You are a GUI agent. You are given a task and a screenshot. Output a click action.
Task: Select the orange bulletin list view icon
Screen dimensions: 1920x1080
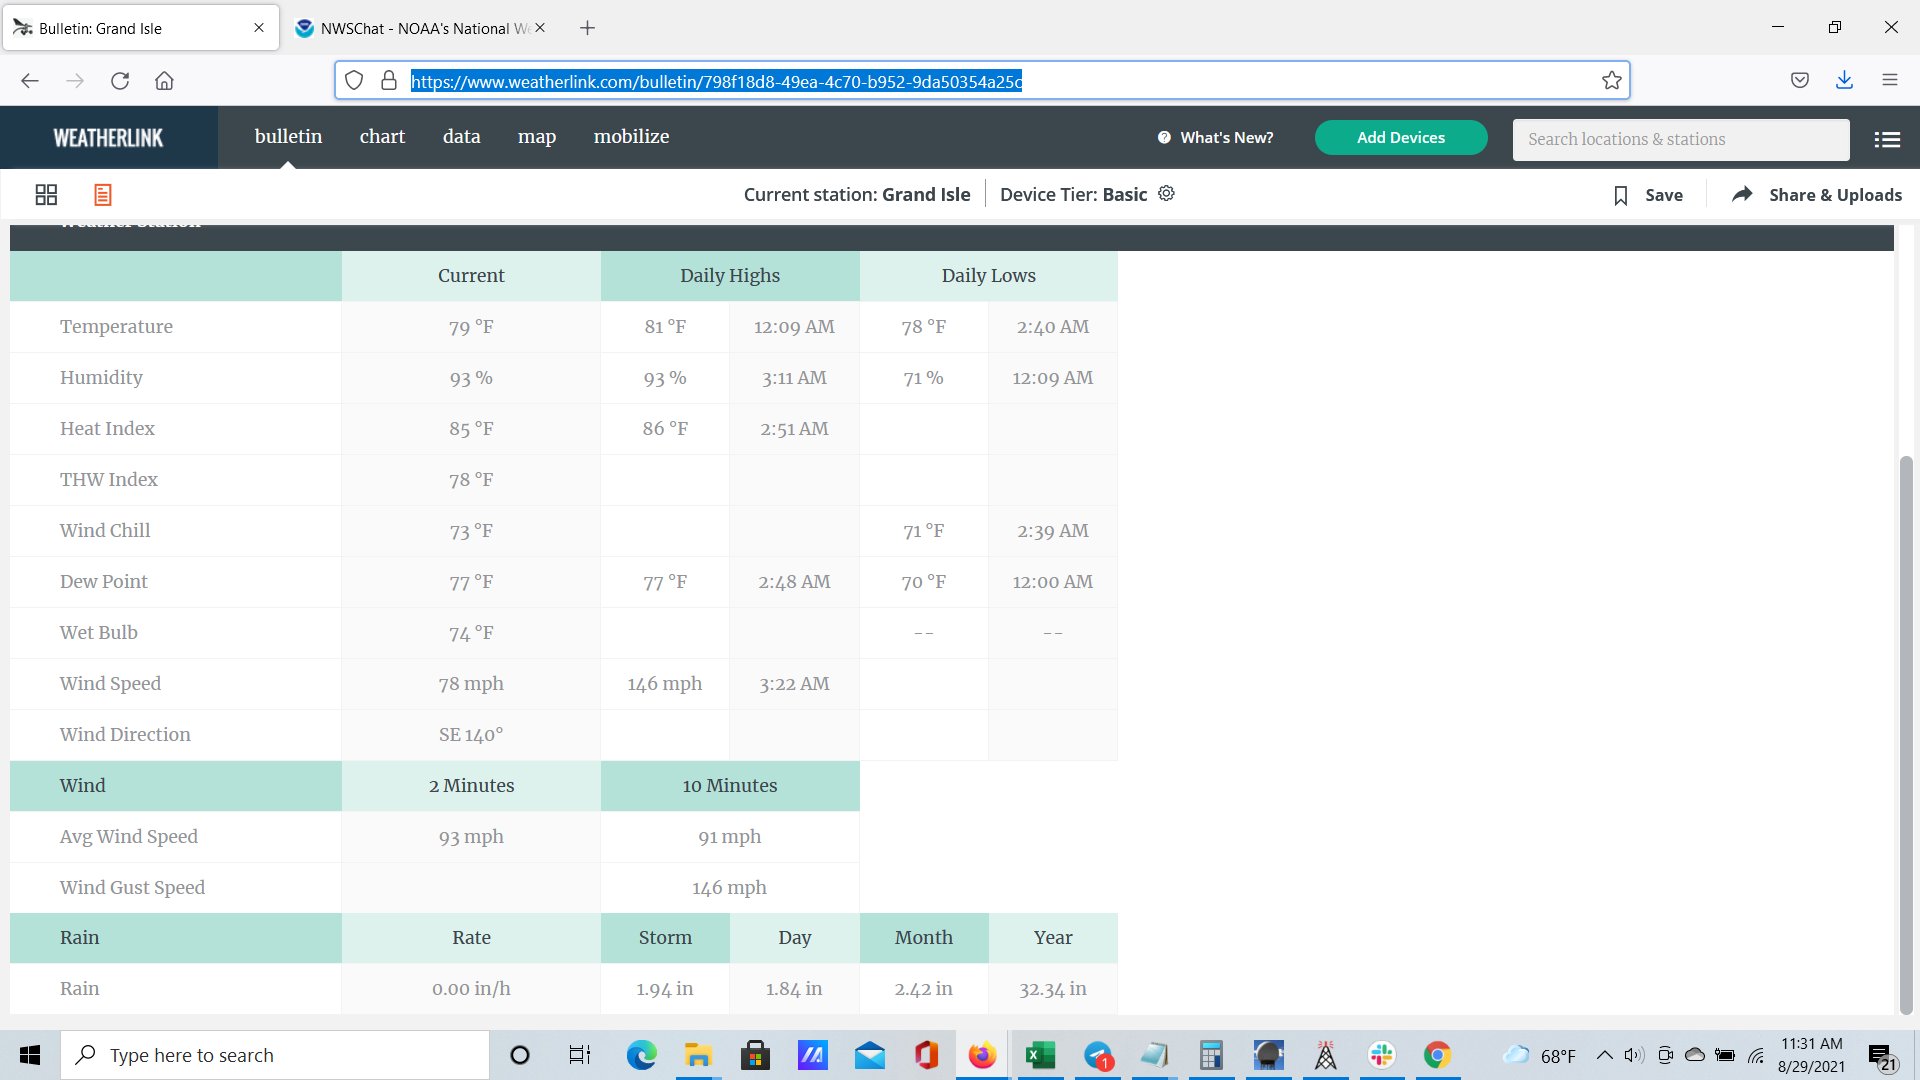coord(102,195)
